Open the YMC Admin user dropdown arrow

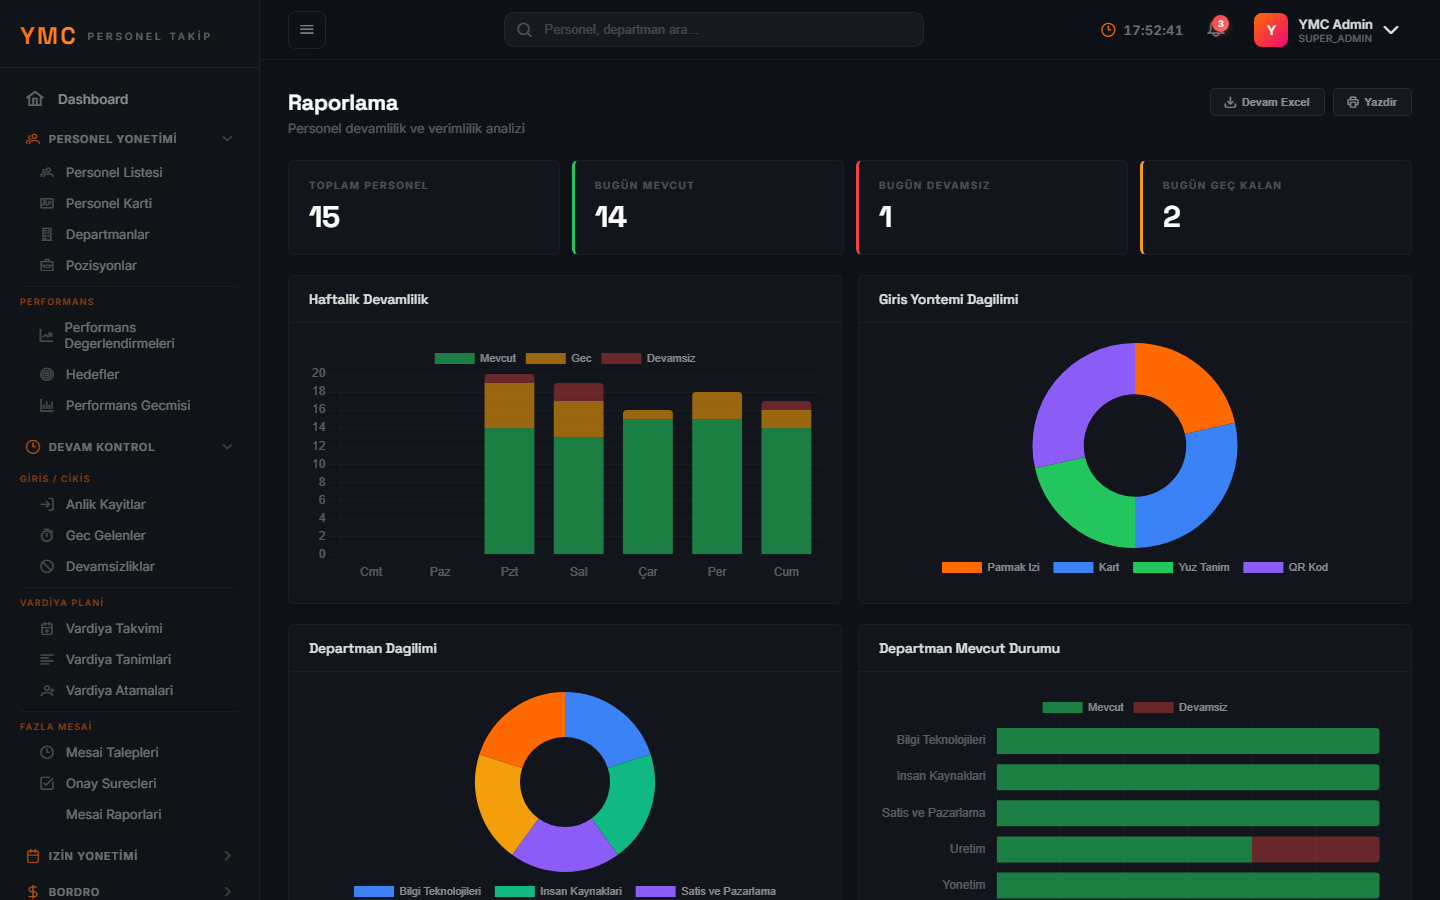click(1391, 30)
